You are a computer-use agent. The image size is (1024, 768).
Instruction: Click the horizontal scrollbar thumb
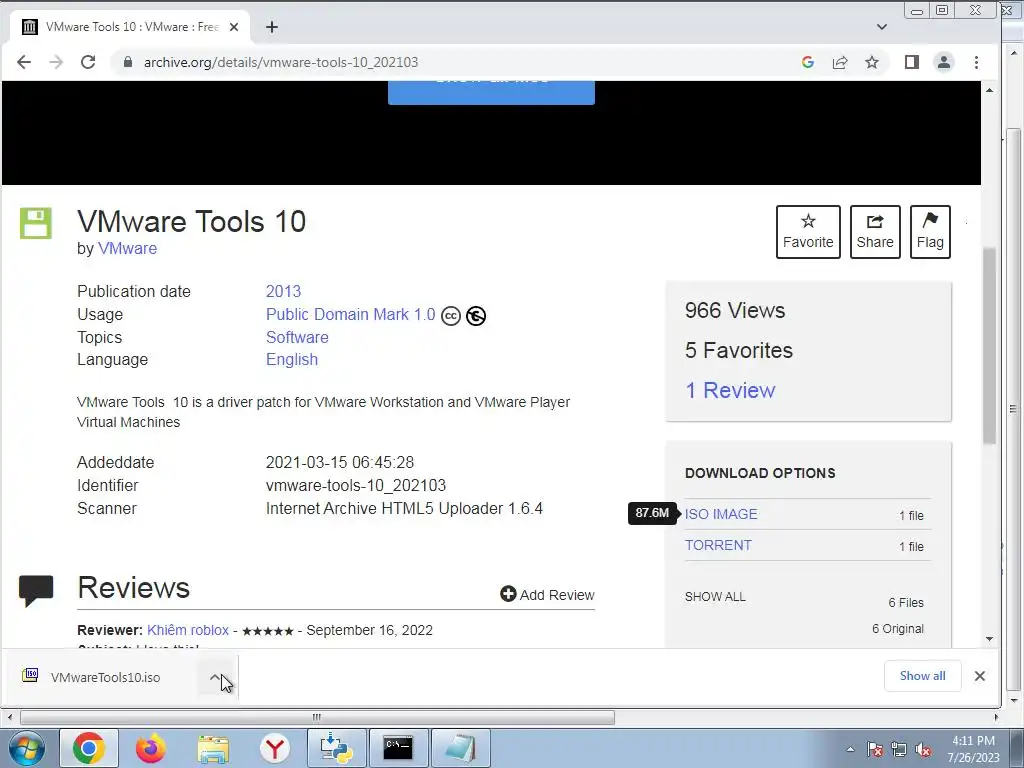tap(317, 717)
